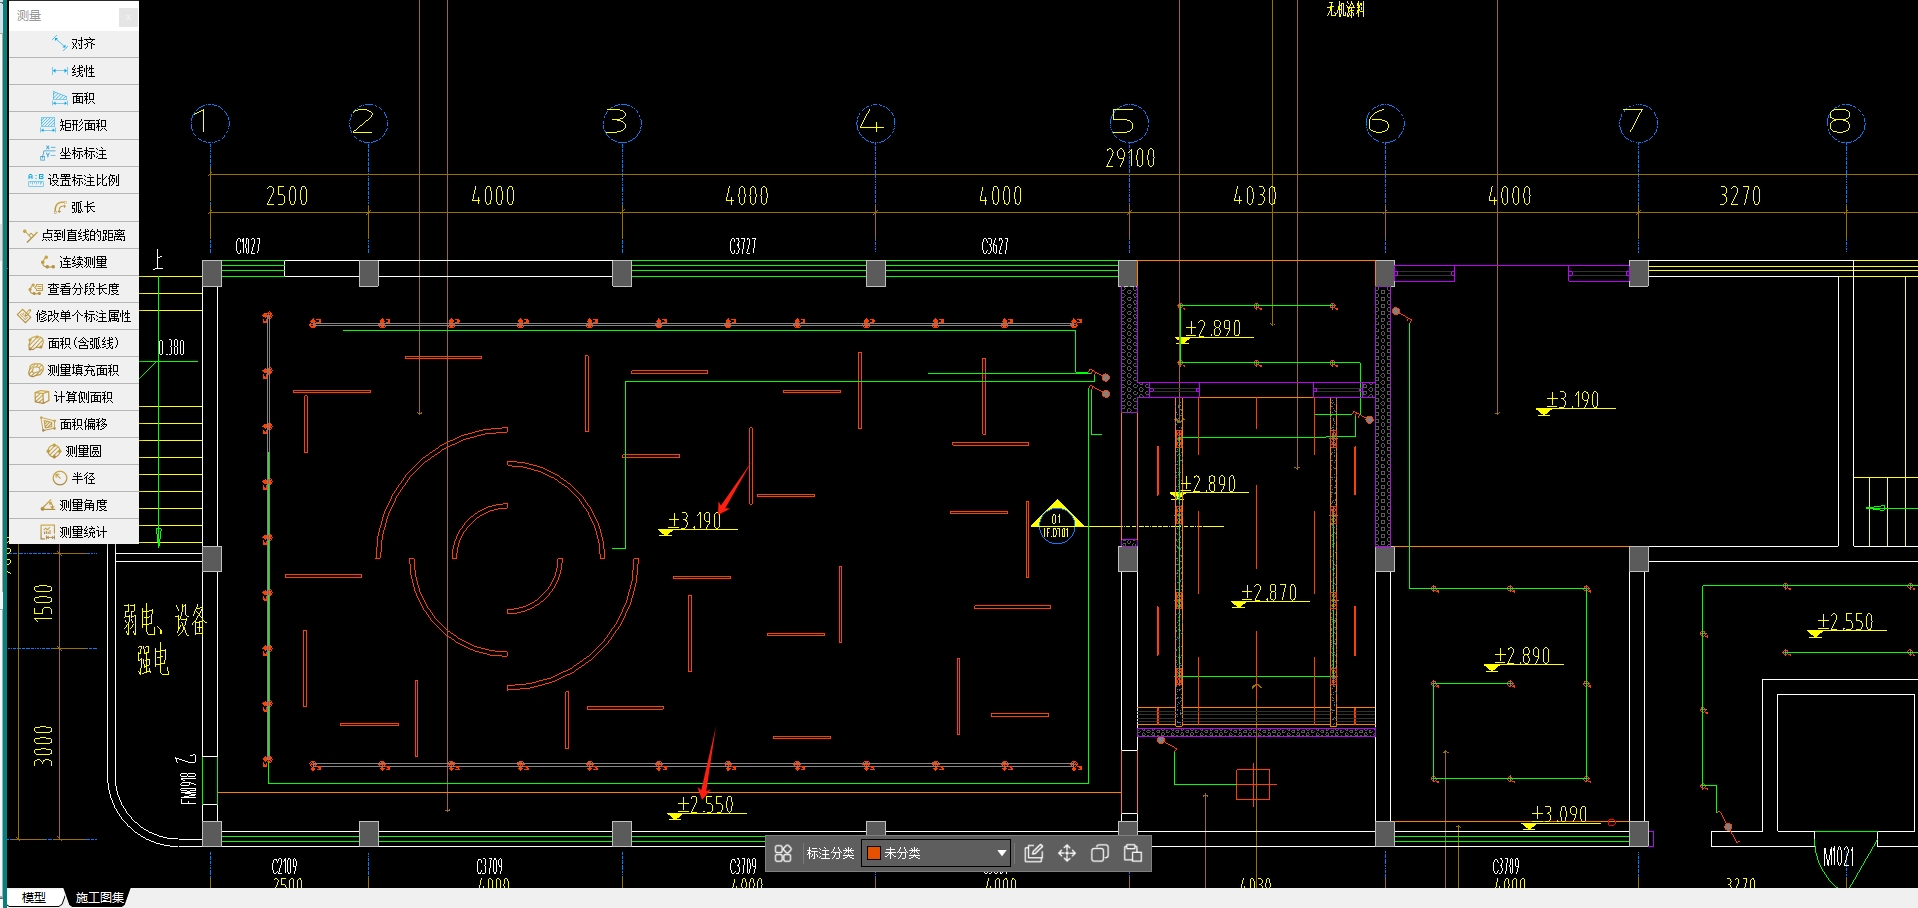Select the 面积偏移 area offset tool
1918x908 pixels.
pos(74,424)
